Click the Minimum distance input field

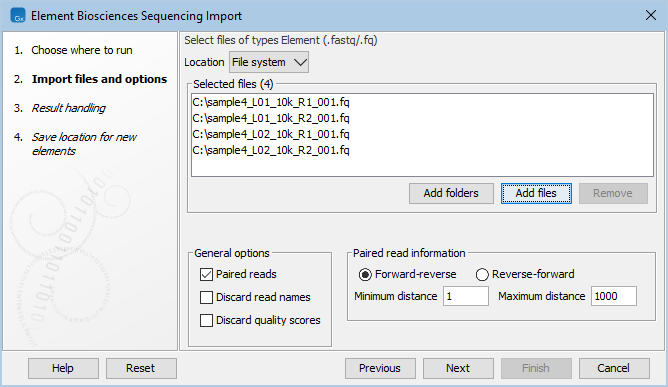tap(466, 296)
